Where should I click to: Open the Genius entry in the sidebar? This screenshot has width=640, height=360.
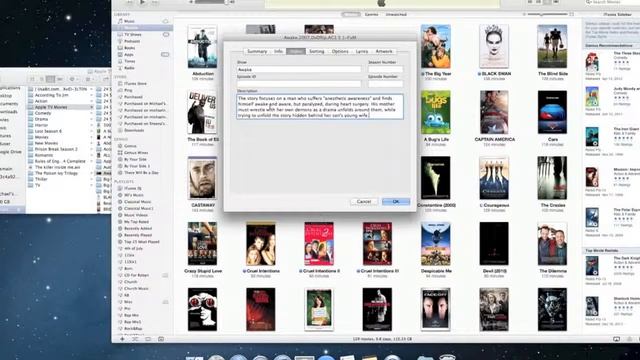(130, 146)
